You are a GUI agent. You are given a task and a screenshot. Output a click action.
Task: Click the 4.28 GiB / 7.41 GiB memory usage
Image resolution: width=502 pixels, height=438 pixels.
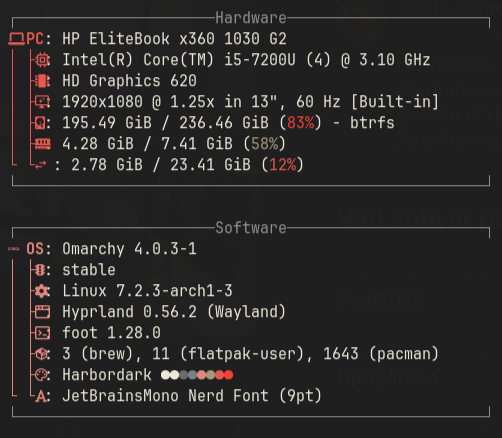pos(147,144)
